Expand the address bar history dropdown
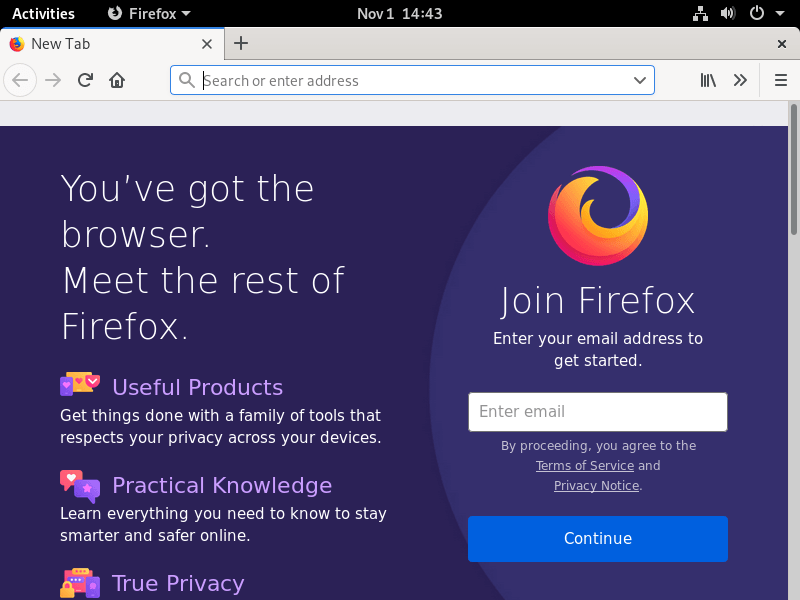800x600 pixels. [x=640, y=80]
